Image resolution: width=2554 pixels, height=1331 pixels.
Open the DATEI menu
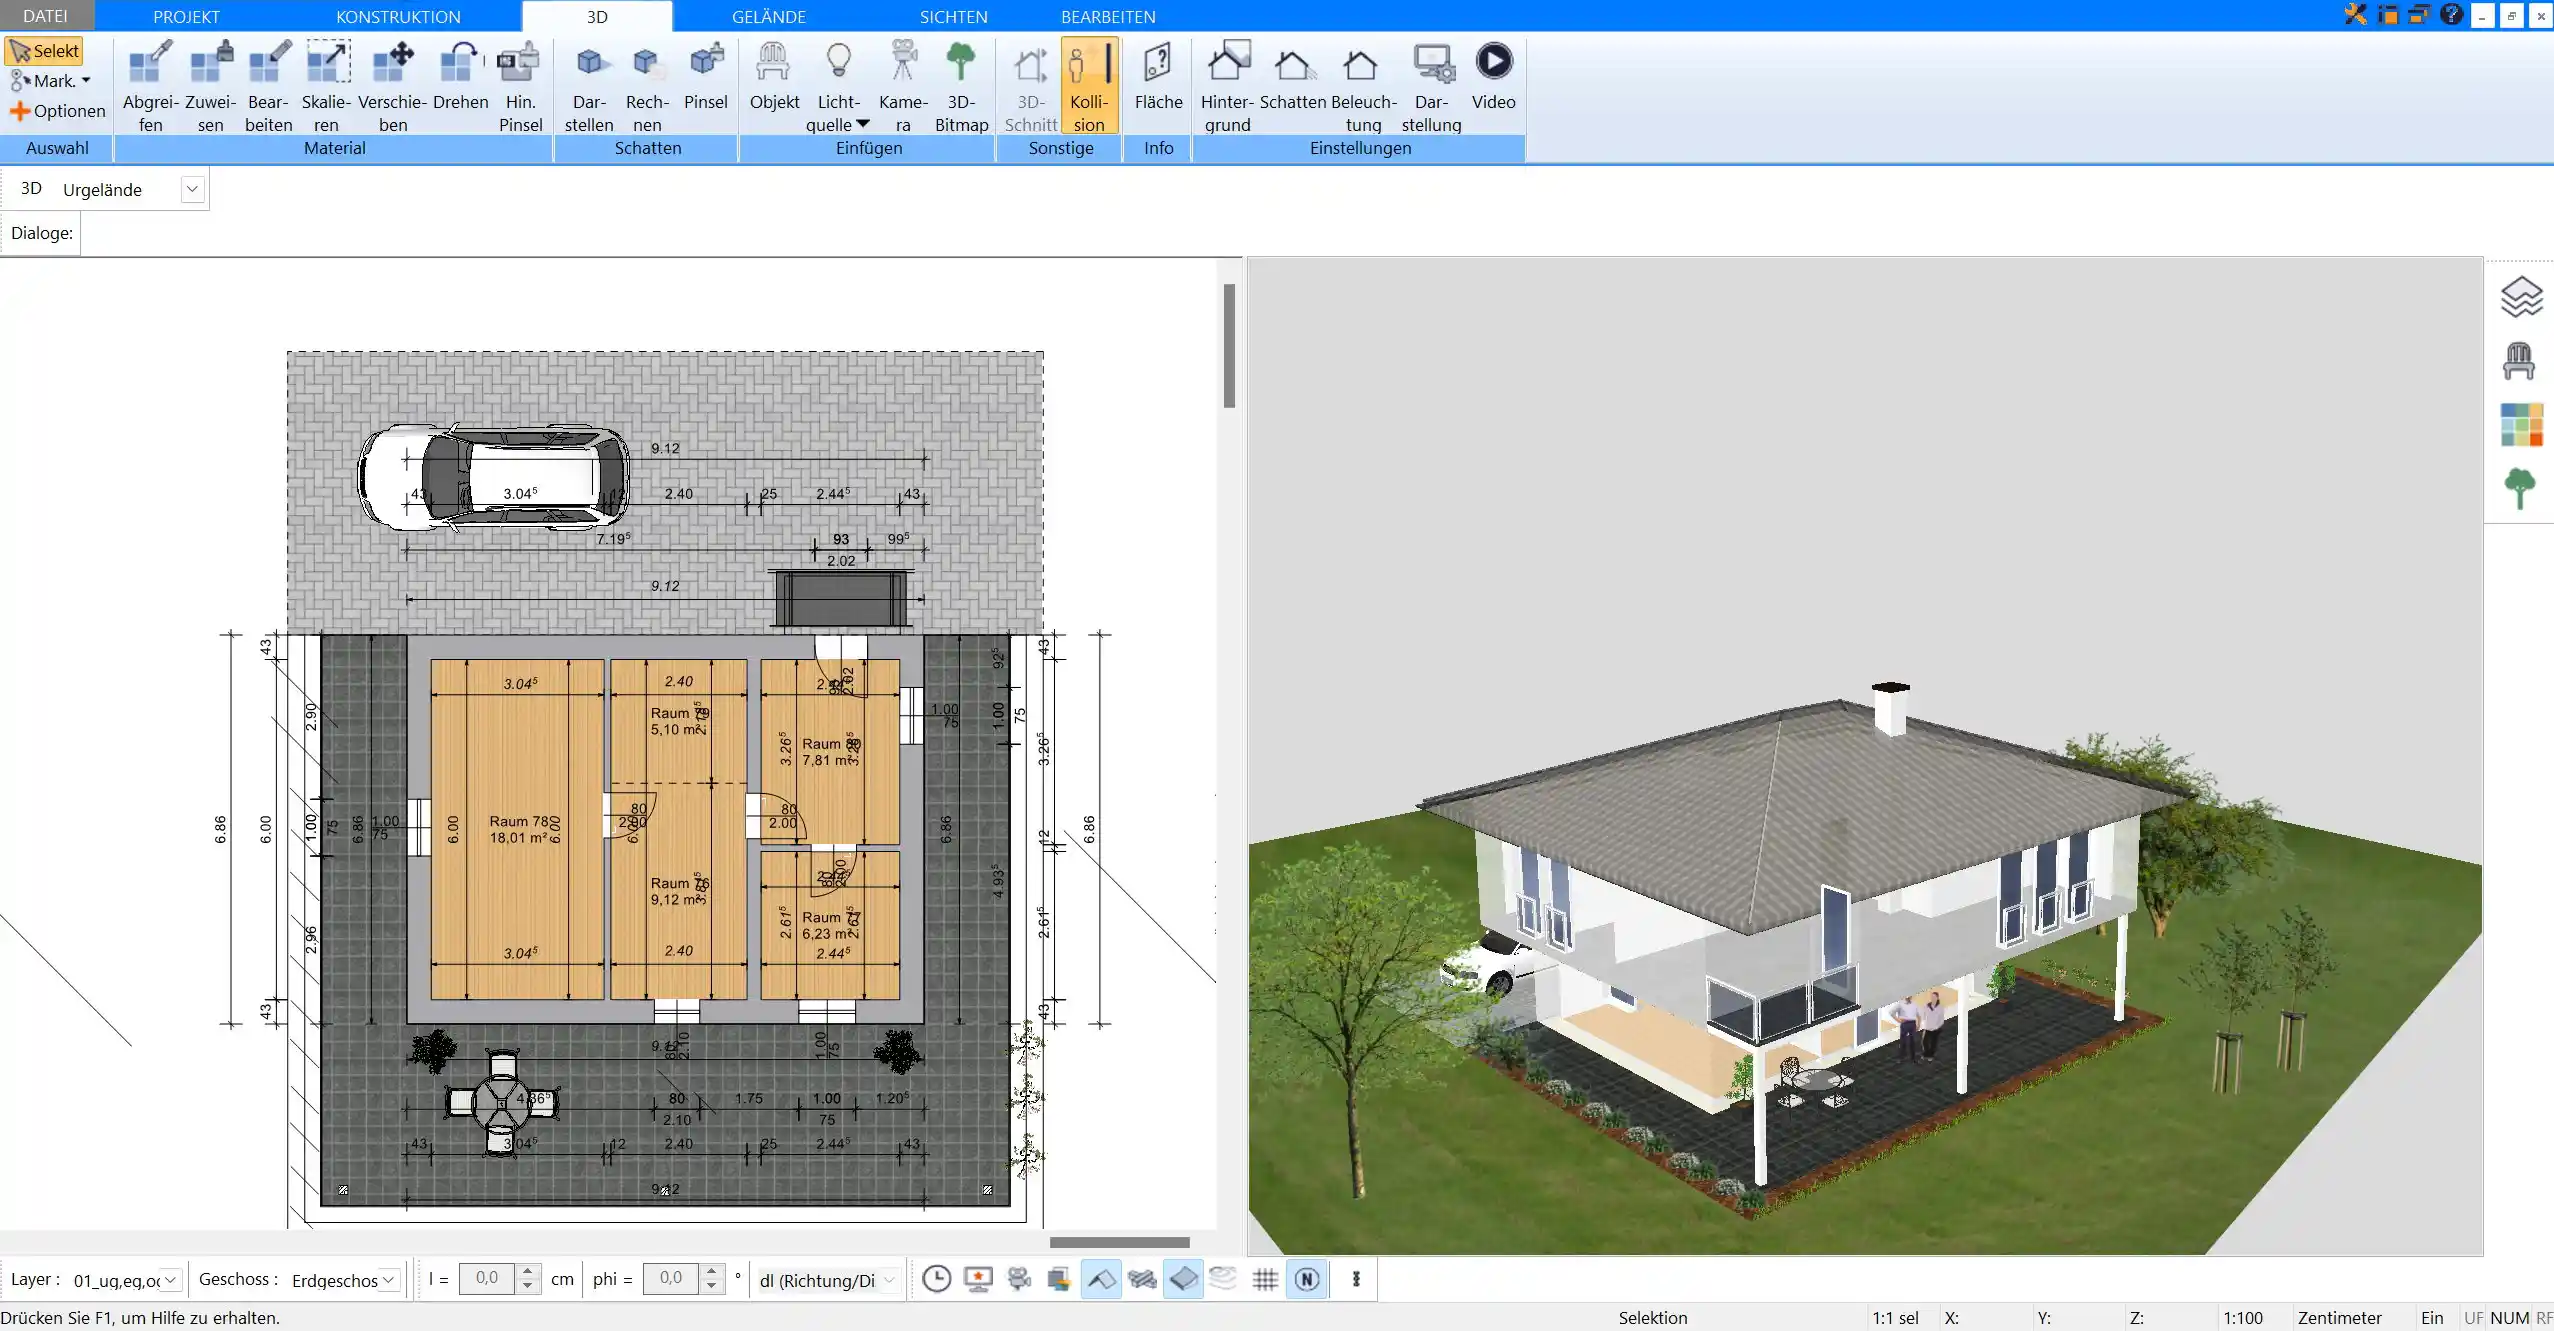click(46, 16)
